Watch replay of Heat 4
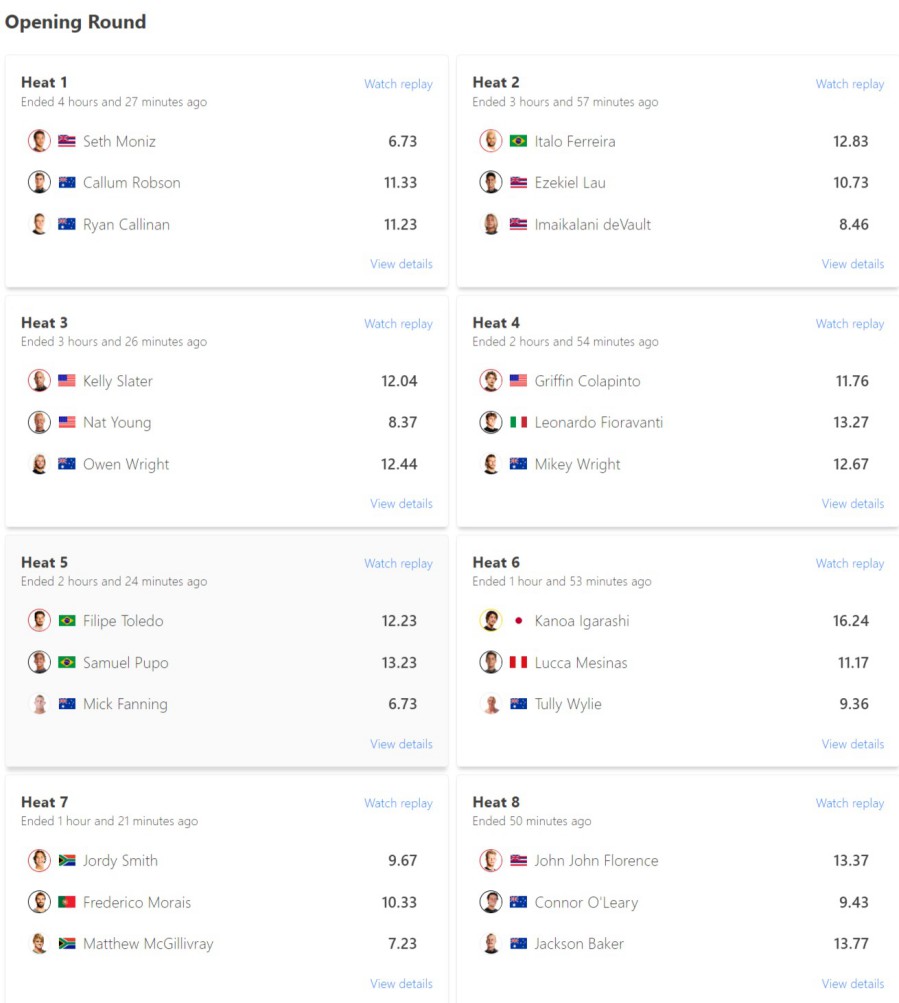 point(849,324)
